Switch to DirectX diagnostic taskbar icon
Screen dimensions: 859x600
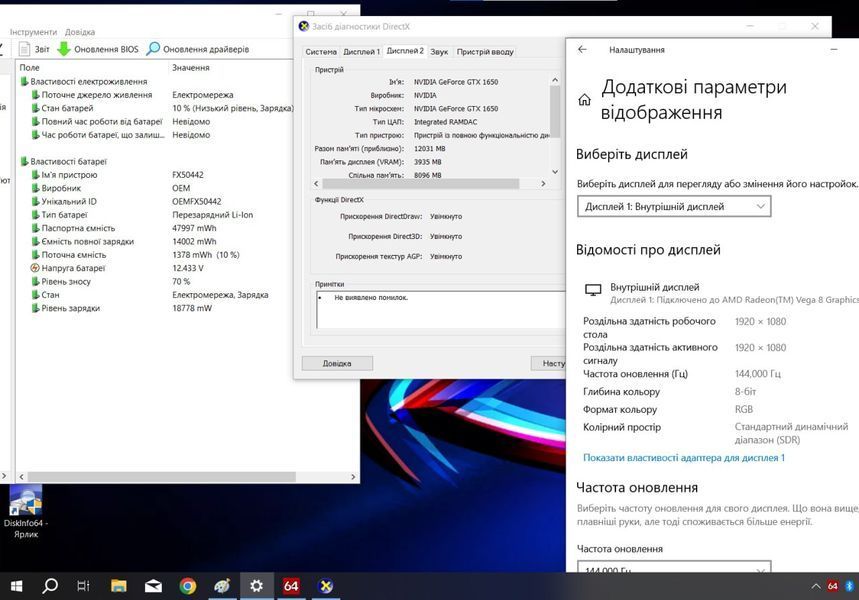tap(325, 586)
